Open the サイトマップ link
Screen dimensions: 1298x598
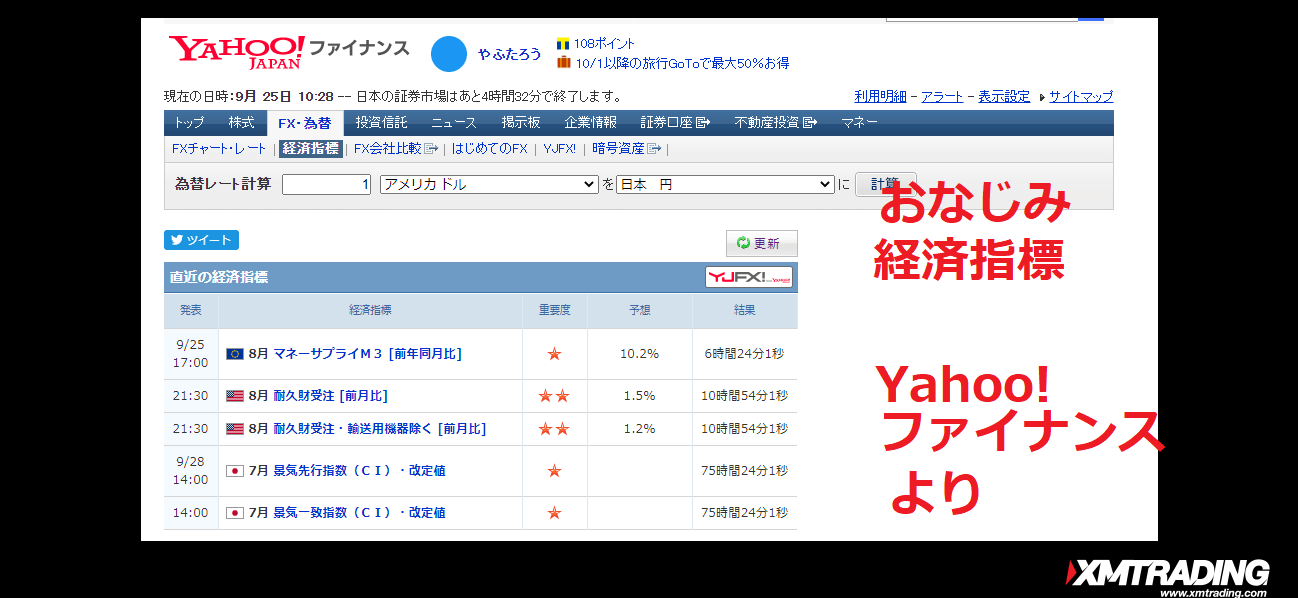(x=1080, y=97)
